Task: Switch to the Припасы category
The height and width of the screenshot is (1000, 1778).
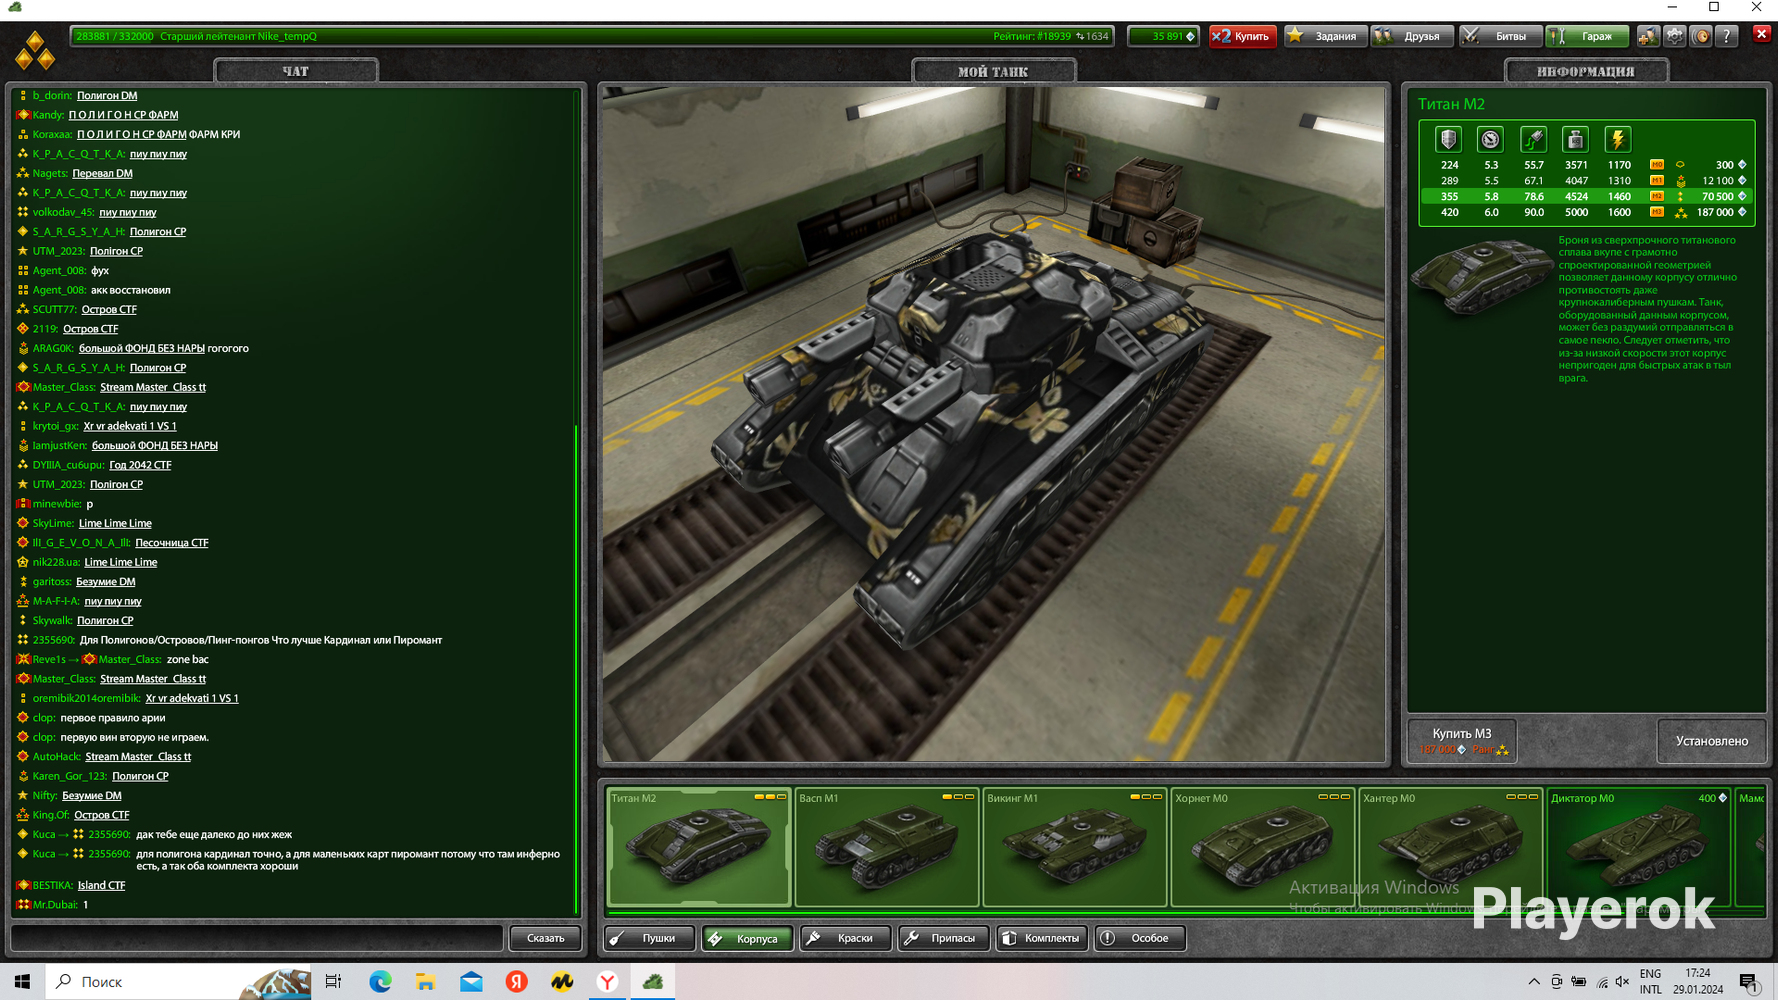Action: 943,938
